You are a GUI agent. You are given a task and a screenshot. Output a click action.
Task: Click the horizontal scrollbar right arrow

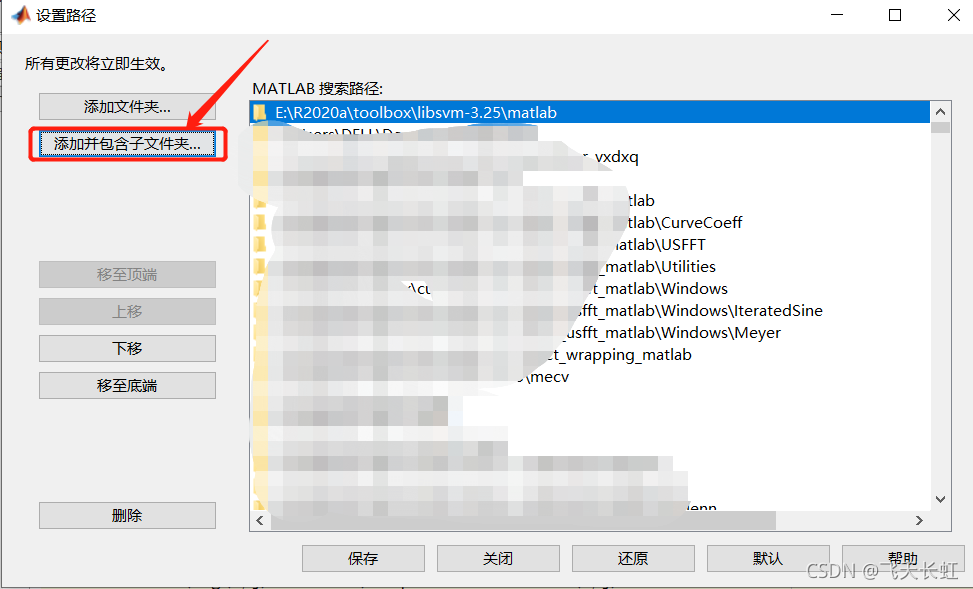tap(921, 520)
